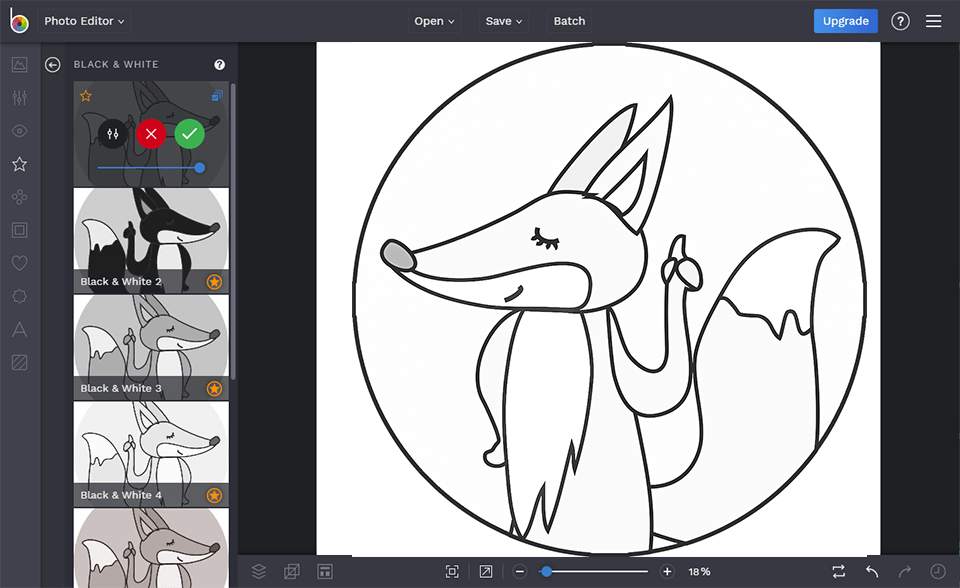Open the Layers panel from the bottom toolbar

[x=259, y=571]
